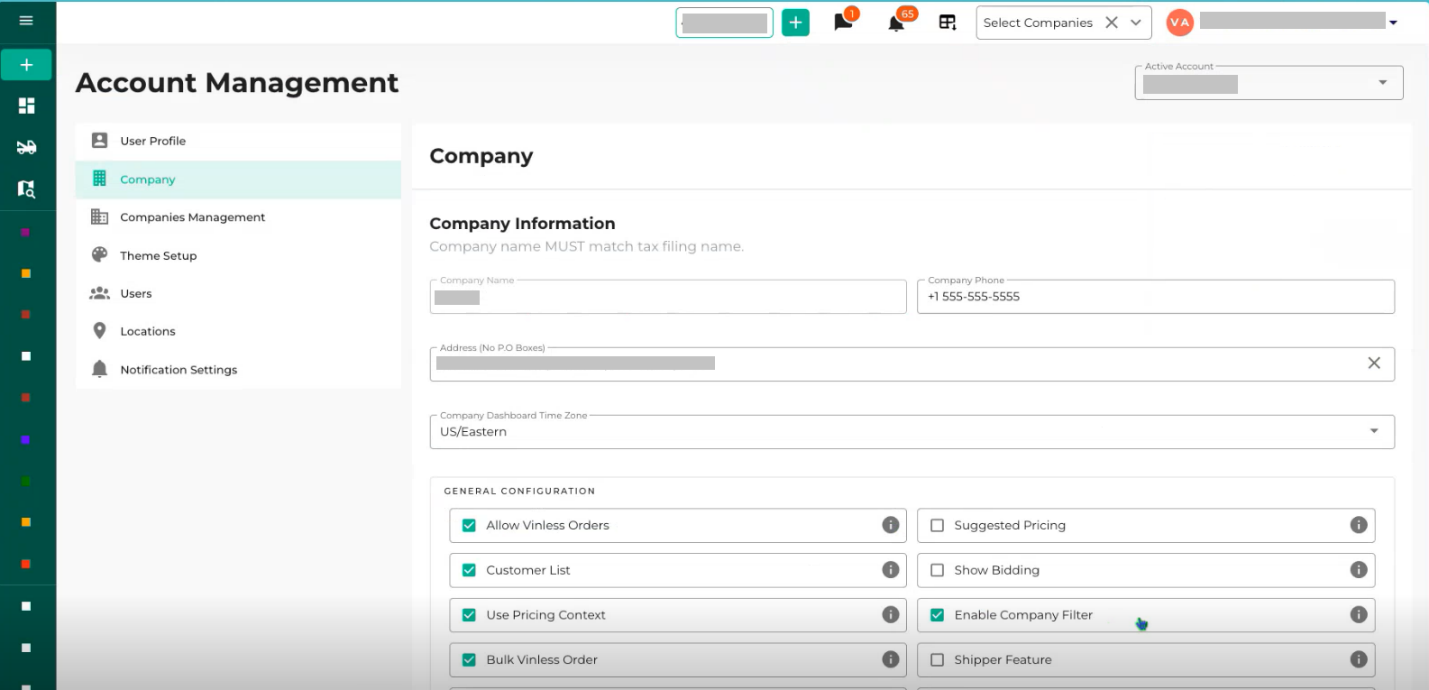Click the green plus button in the left sidebar
The height and width of the screenshot is (690, 1429).
click(x=26, y=65)
